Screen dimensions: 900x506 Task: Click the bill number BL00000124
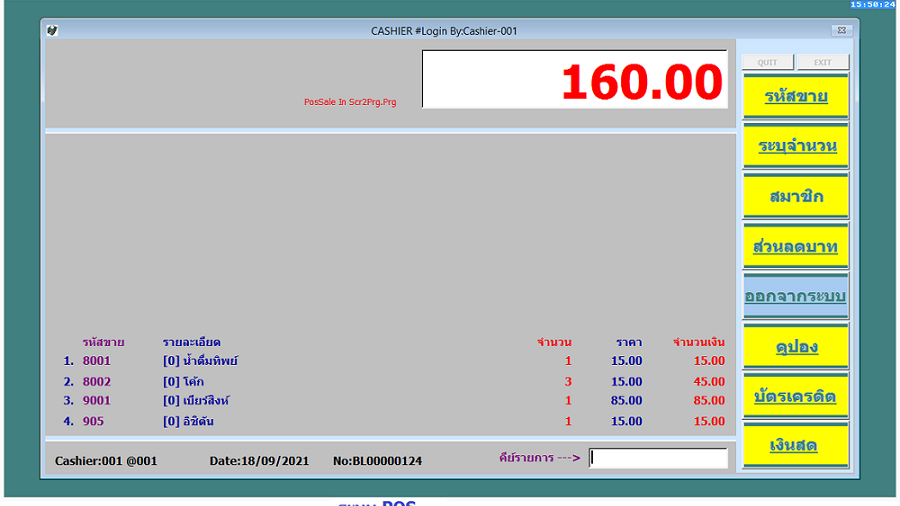(x=379, y=461)
